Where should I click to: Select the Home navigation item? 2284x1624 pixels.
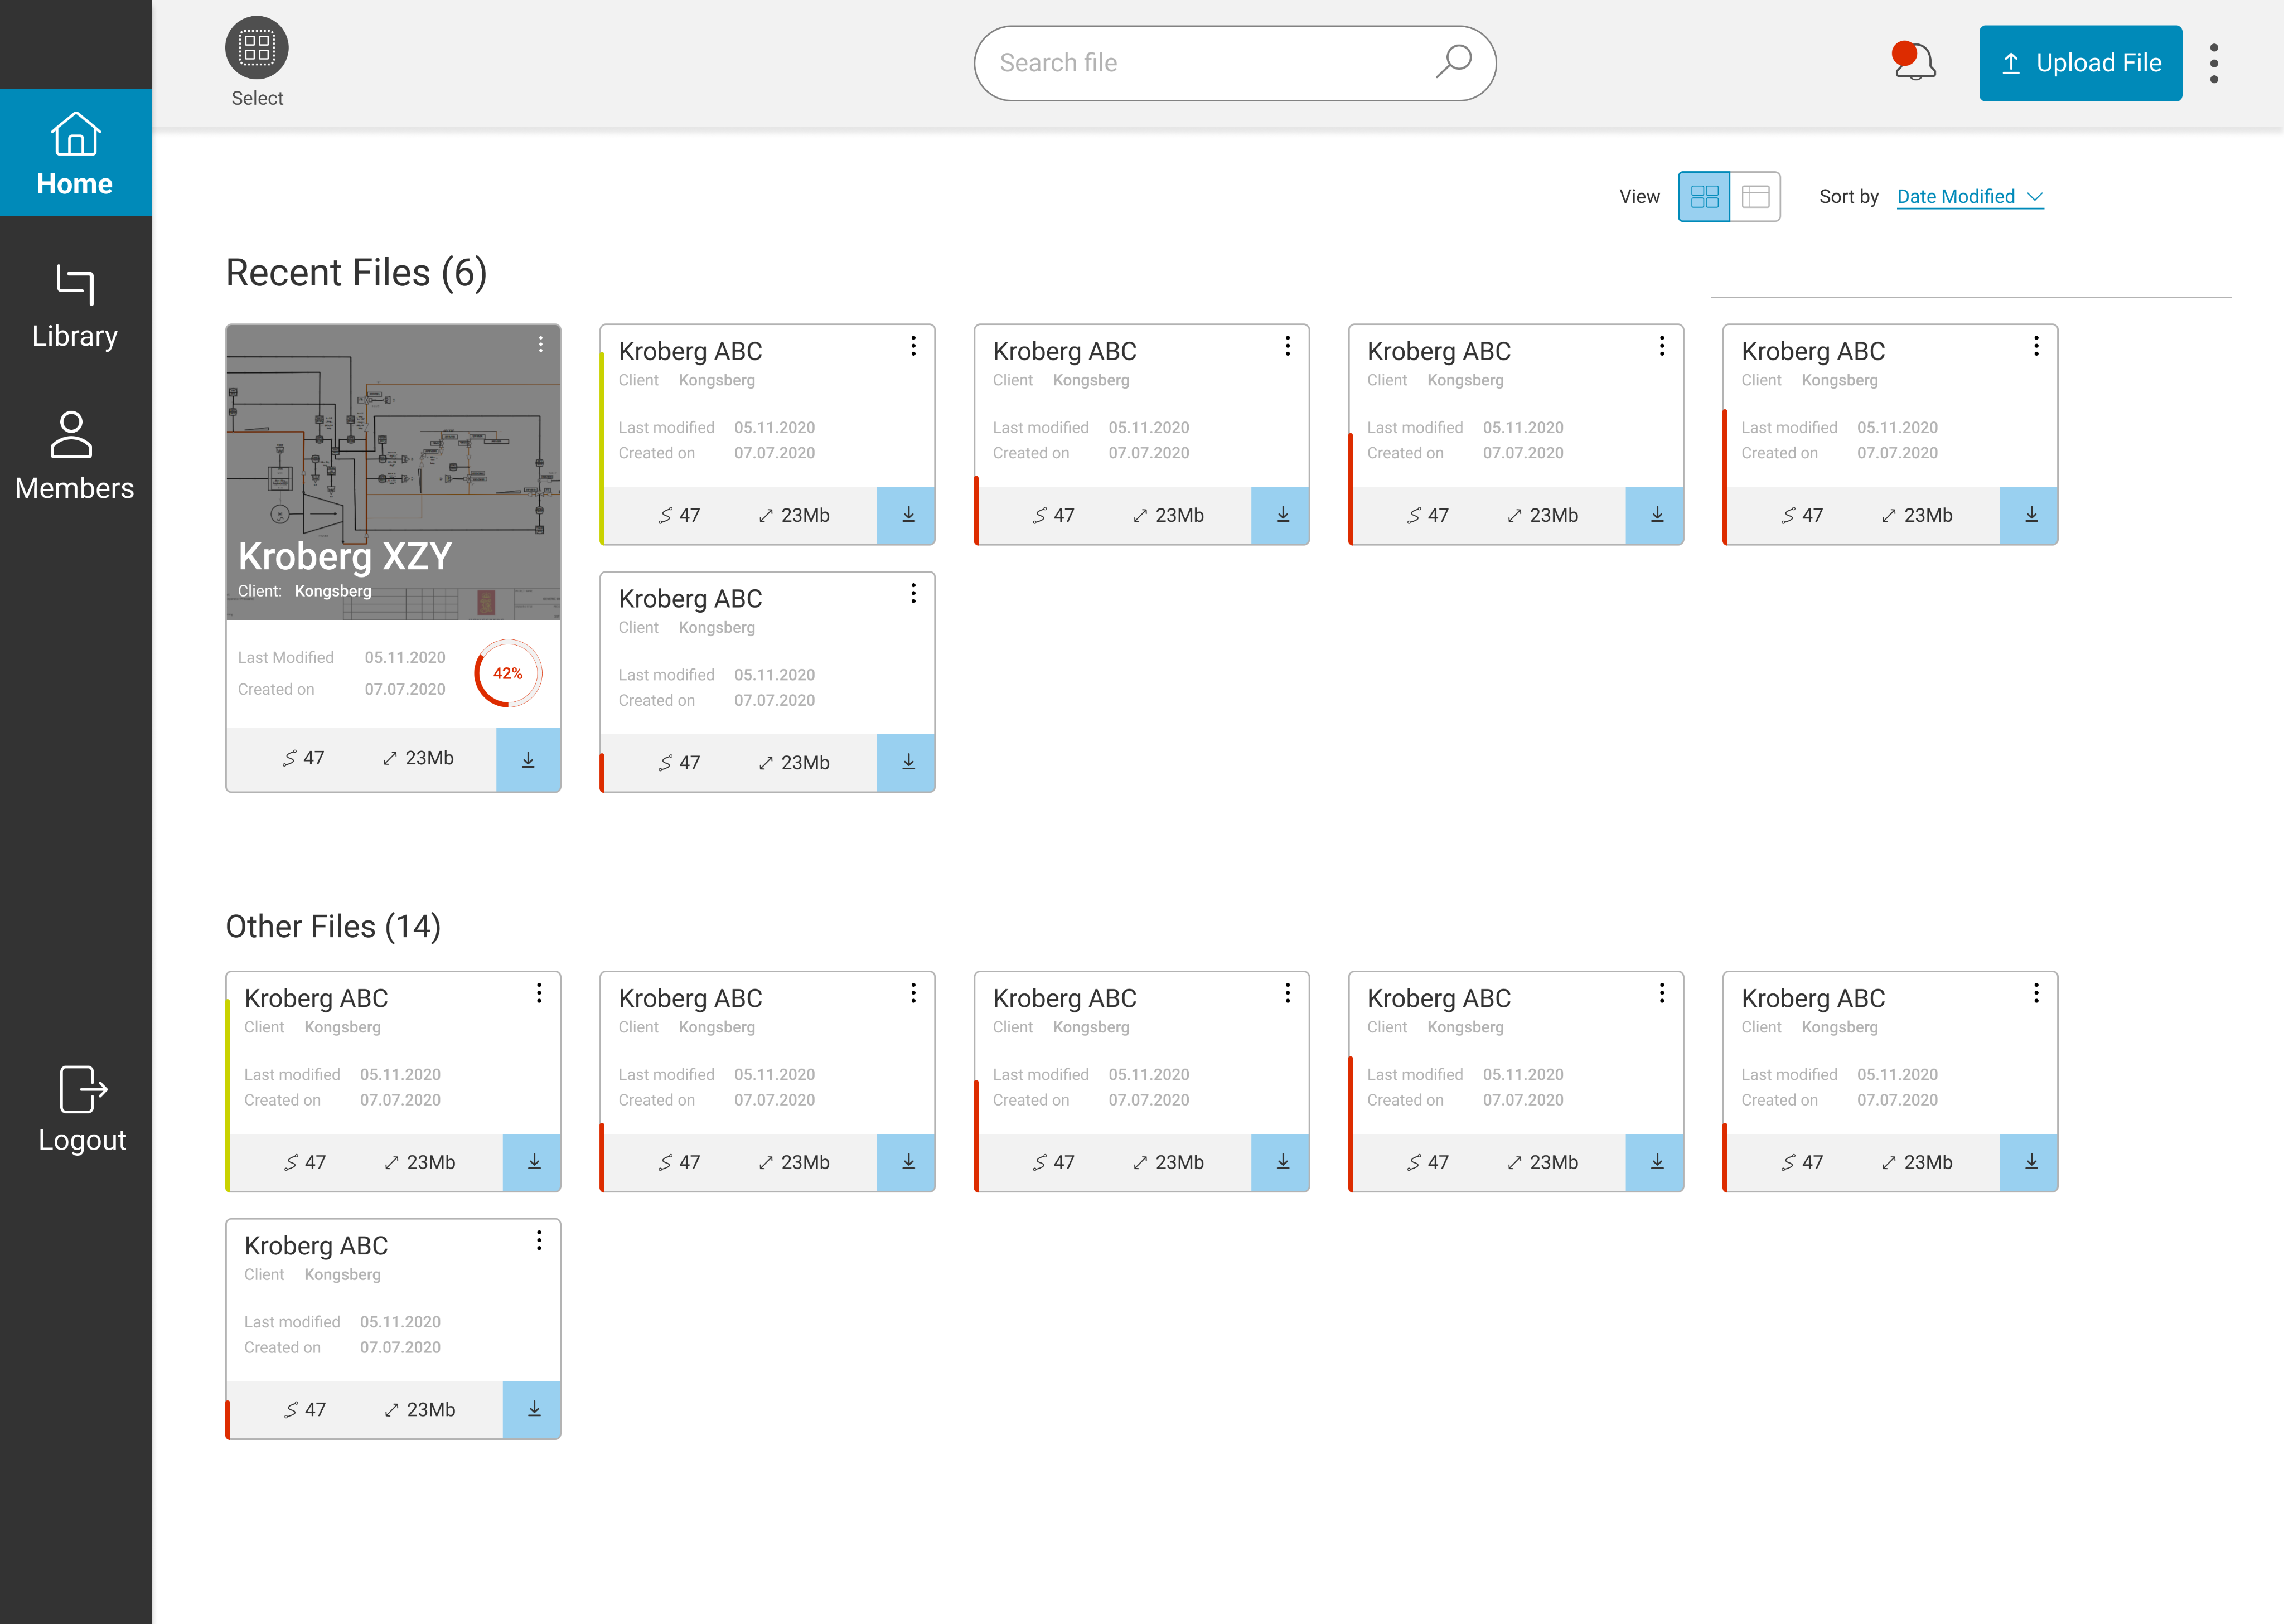point(75,153)
